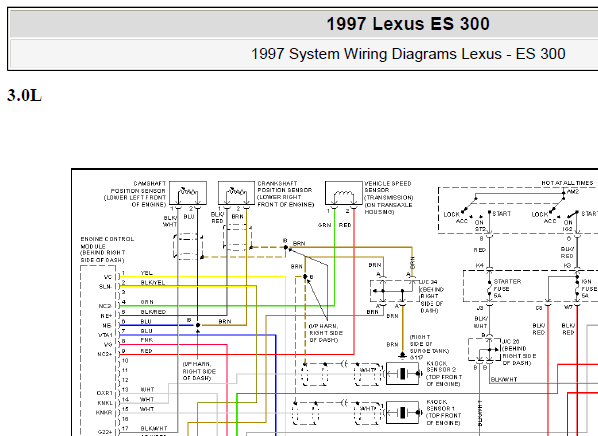Click the "K3" connector label
This screenshot has width=598, height=436.
tap(567, 265)
